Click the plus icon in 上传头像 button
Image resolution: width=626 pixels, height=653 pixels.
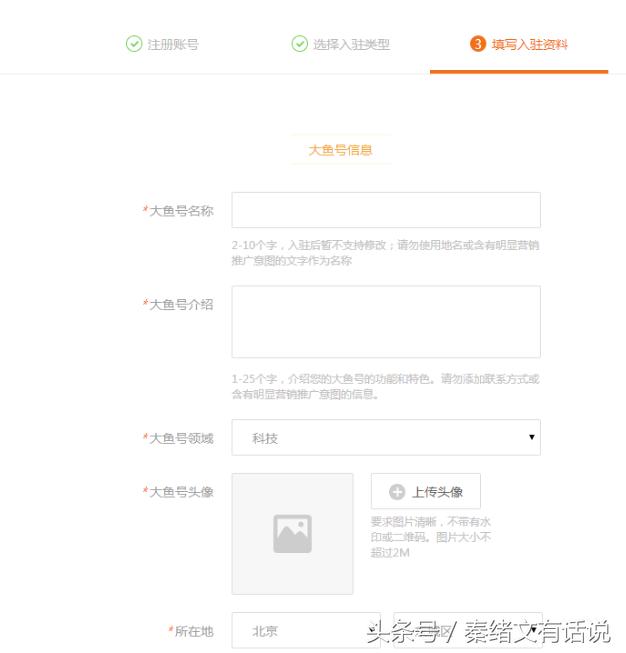click(x=397, y=491)
